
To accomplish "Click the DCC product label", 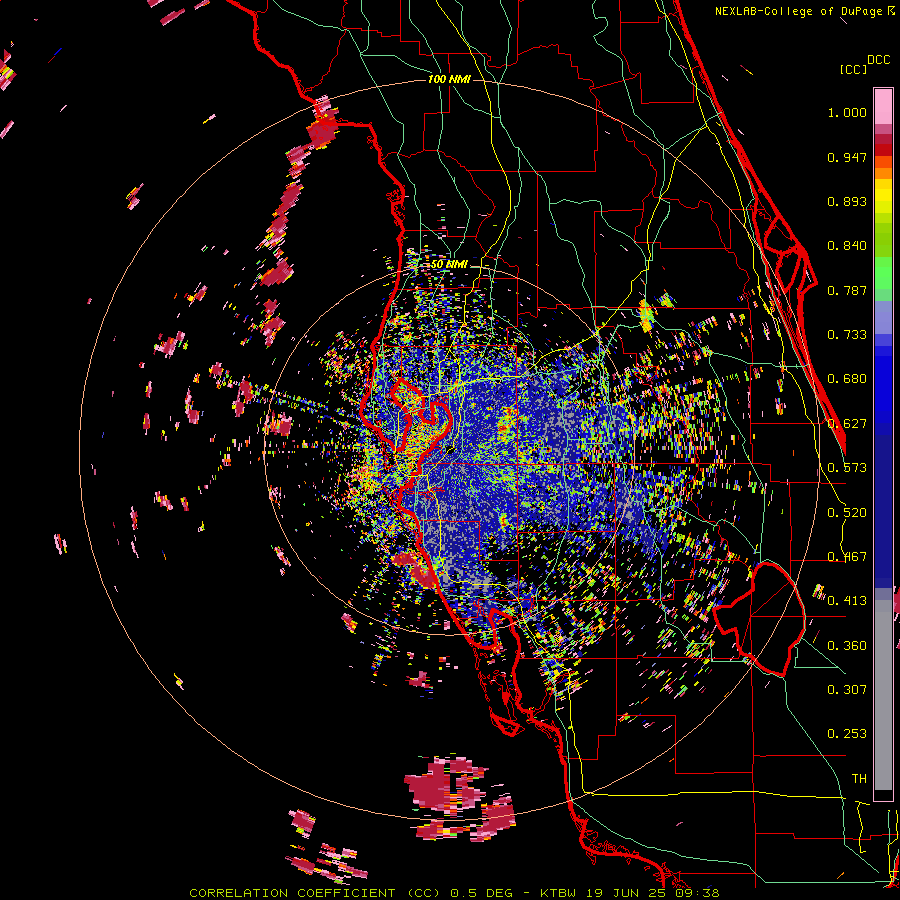I will [879, 60].
